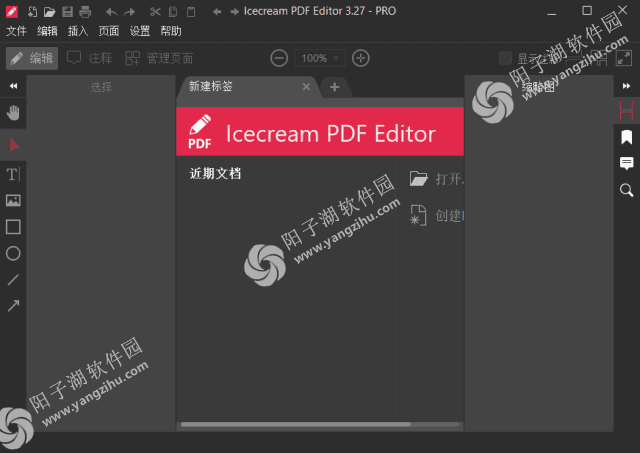Viewport: 640px width, 453px height.
Task: Open the 页面 menu
Action: [109, 31]
